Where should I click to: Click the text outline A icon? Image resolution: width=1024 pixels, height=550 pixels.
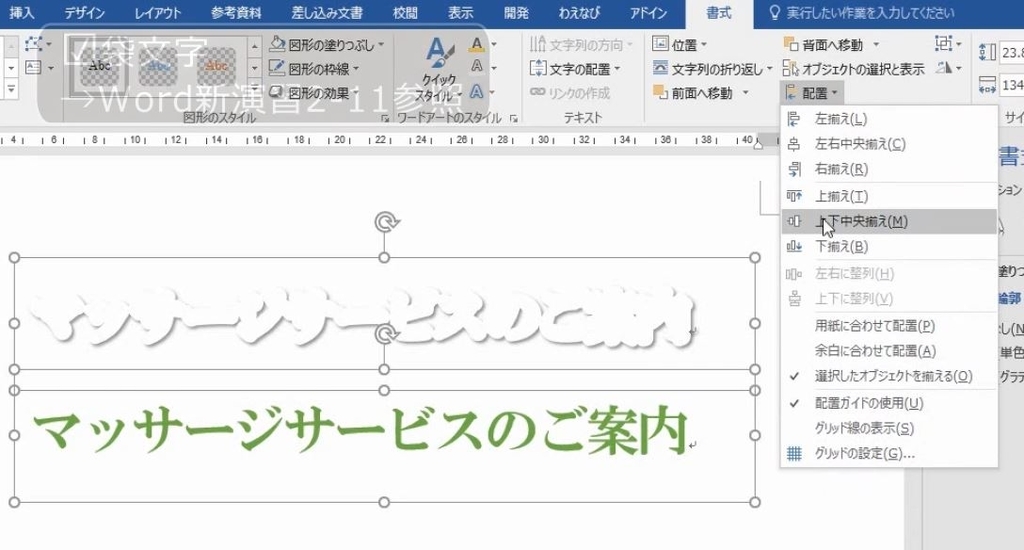coord(477,67)
